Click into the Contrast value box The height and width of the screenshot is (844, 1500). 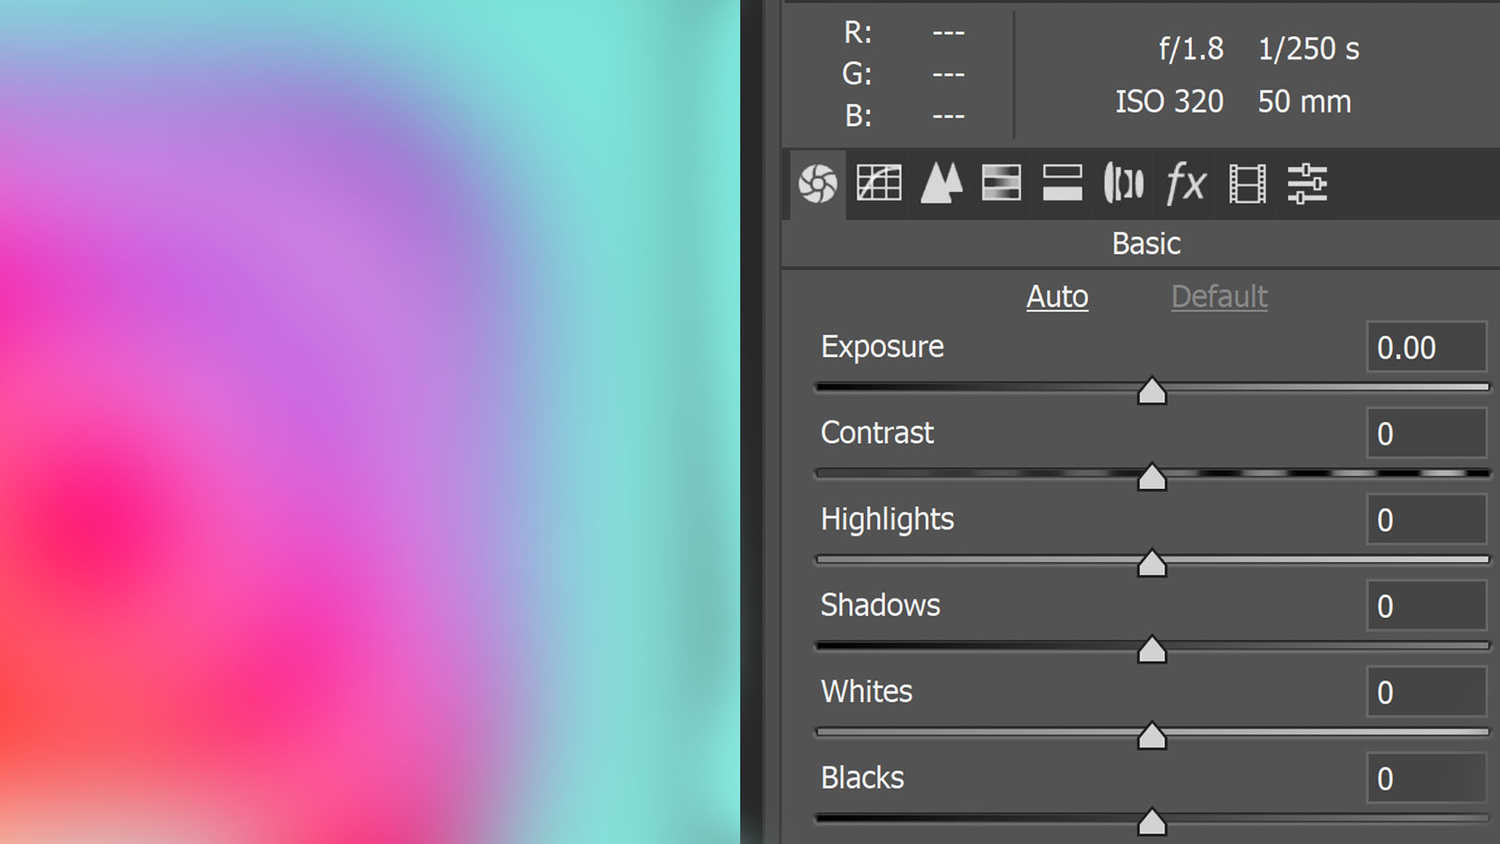pos(1425,434)
